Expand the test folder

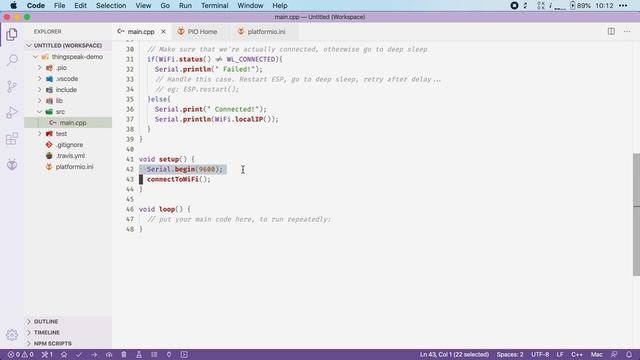(x=40, y=134)
